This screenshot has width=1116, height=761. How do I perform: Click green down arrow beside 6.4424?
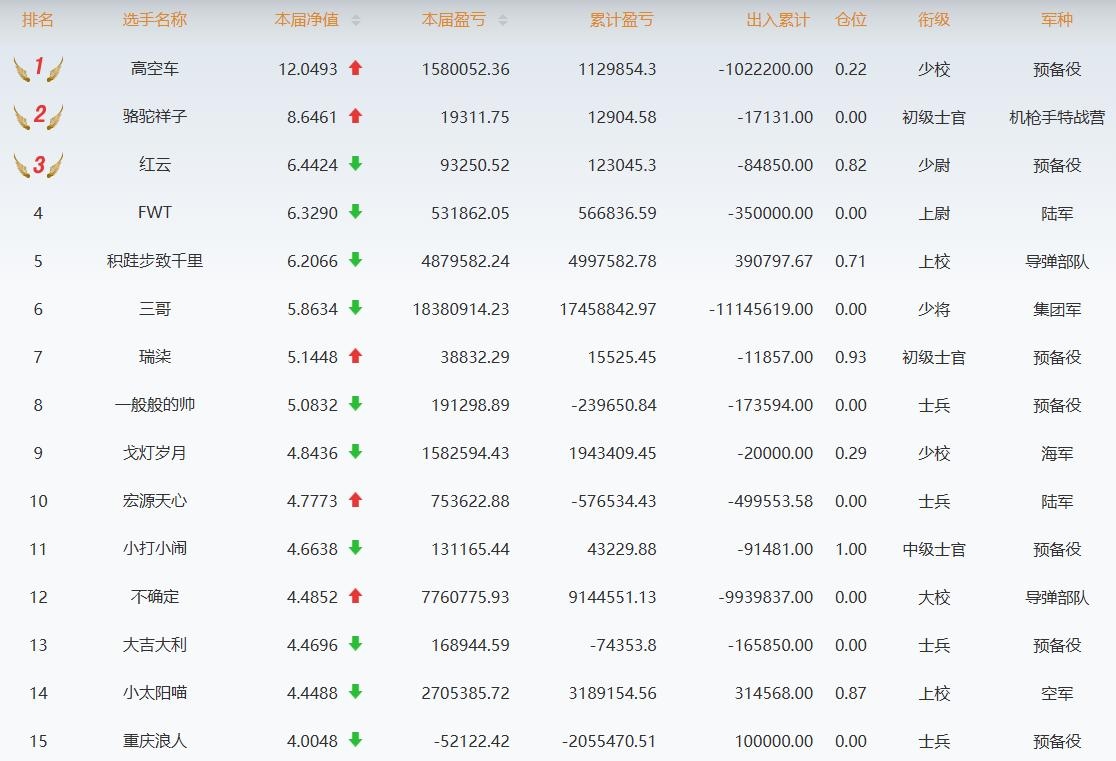pyautogui.click(x=355, y=164)
